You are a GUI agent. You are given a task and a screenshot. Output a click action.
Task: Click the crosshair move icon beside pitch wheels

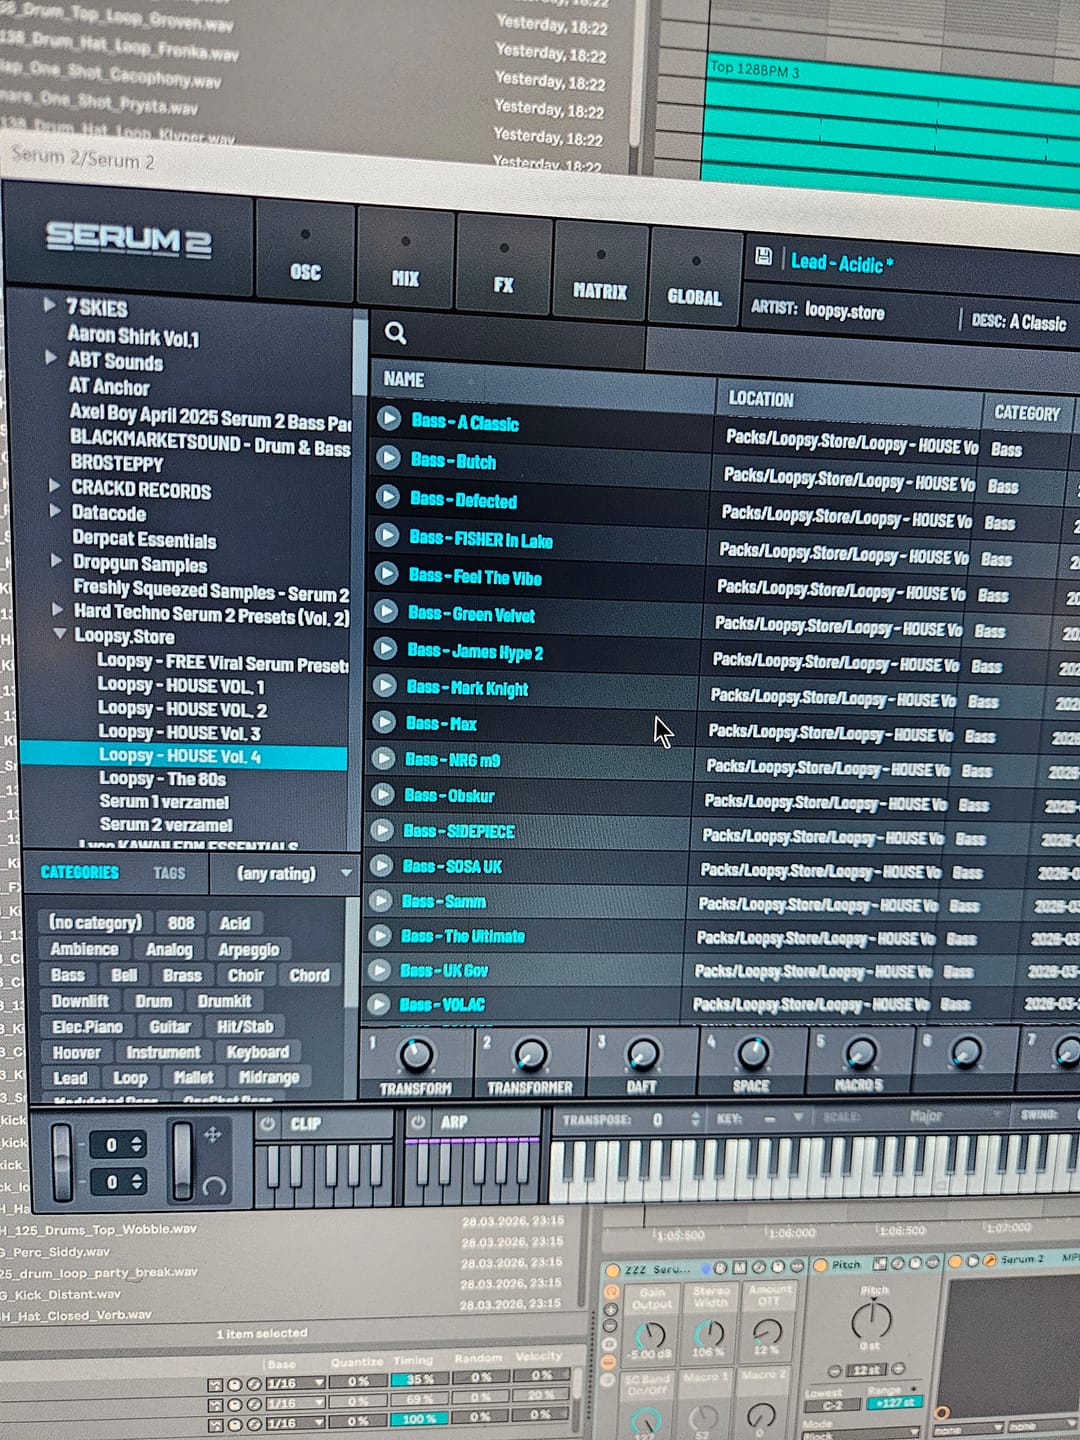click(x=213, y=1134)
